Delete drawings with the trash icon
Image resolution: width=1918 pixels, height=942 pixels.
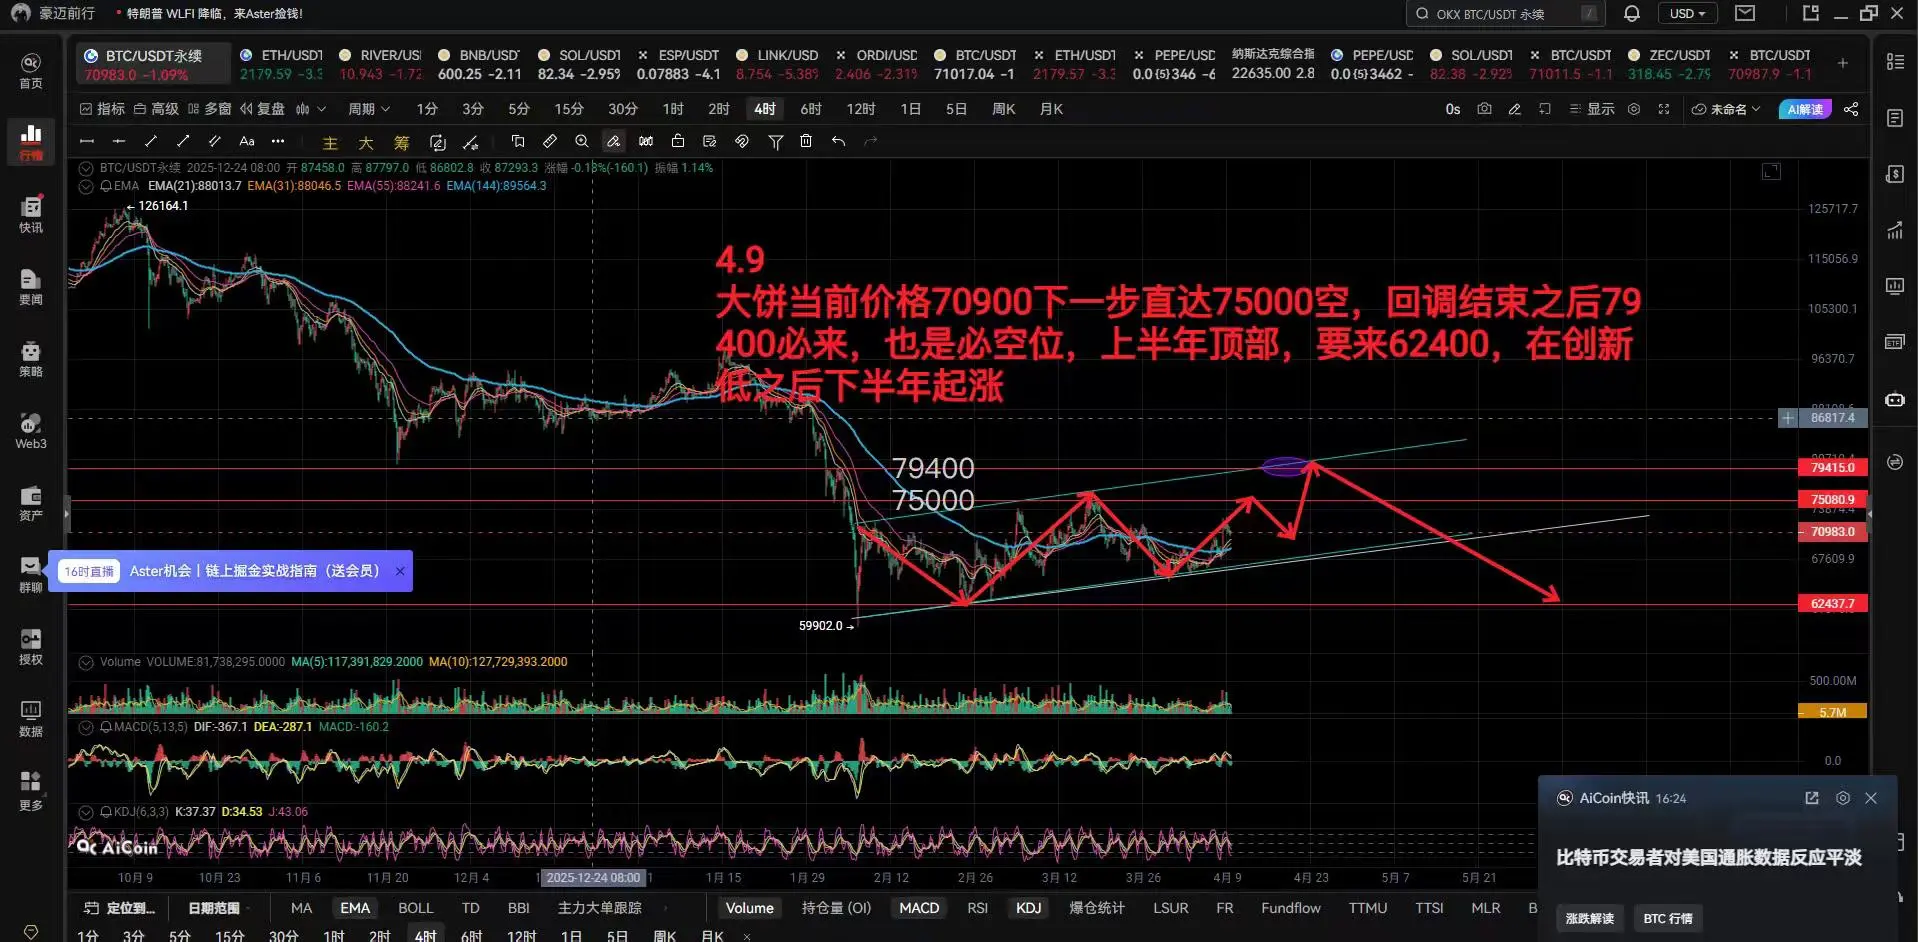point(806,141)
